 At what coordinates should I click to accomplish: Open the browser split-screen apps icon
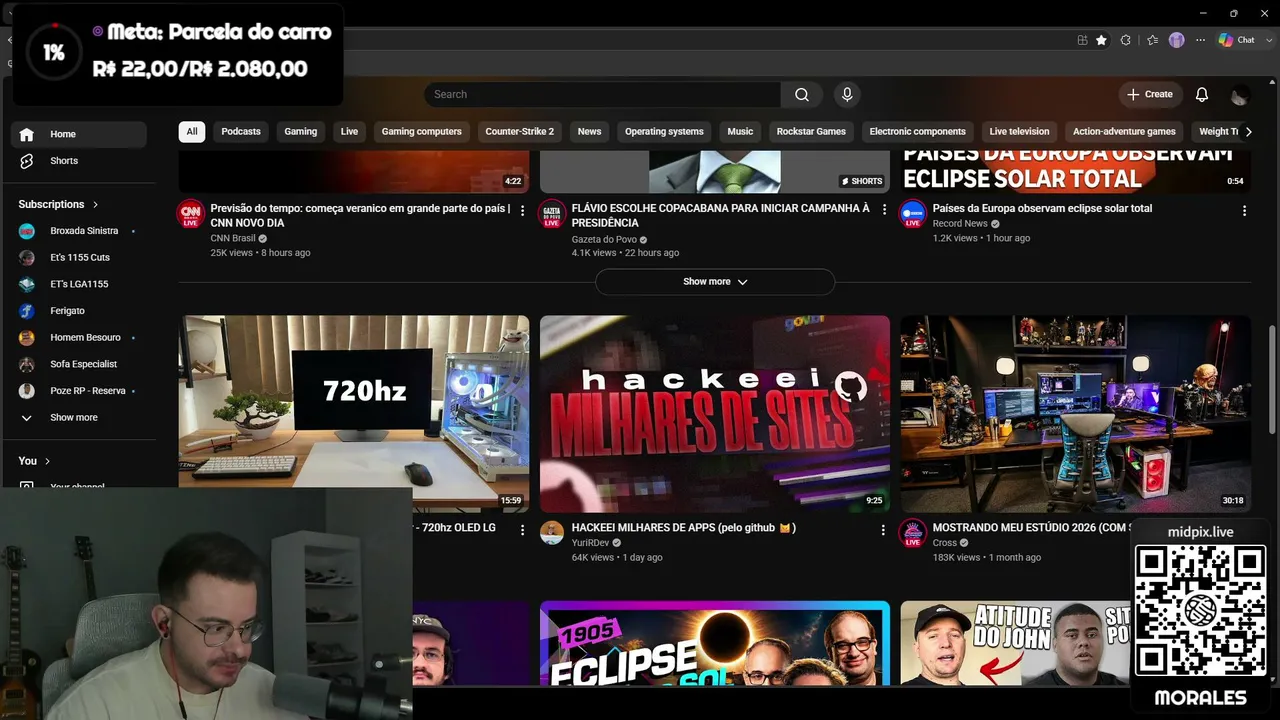coord(1082,40)
